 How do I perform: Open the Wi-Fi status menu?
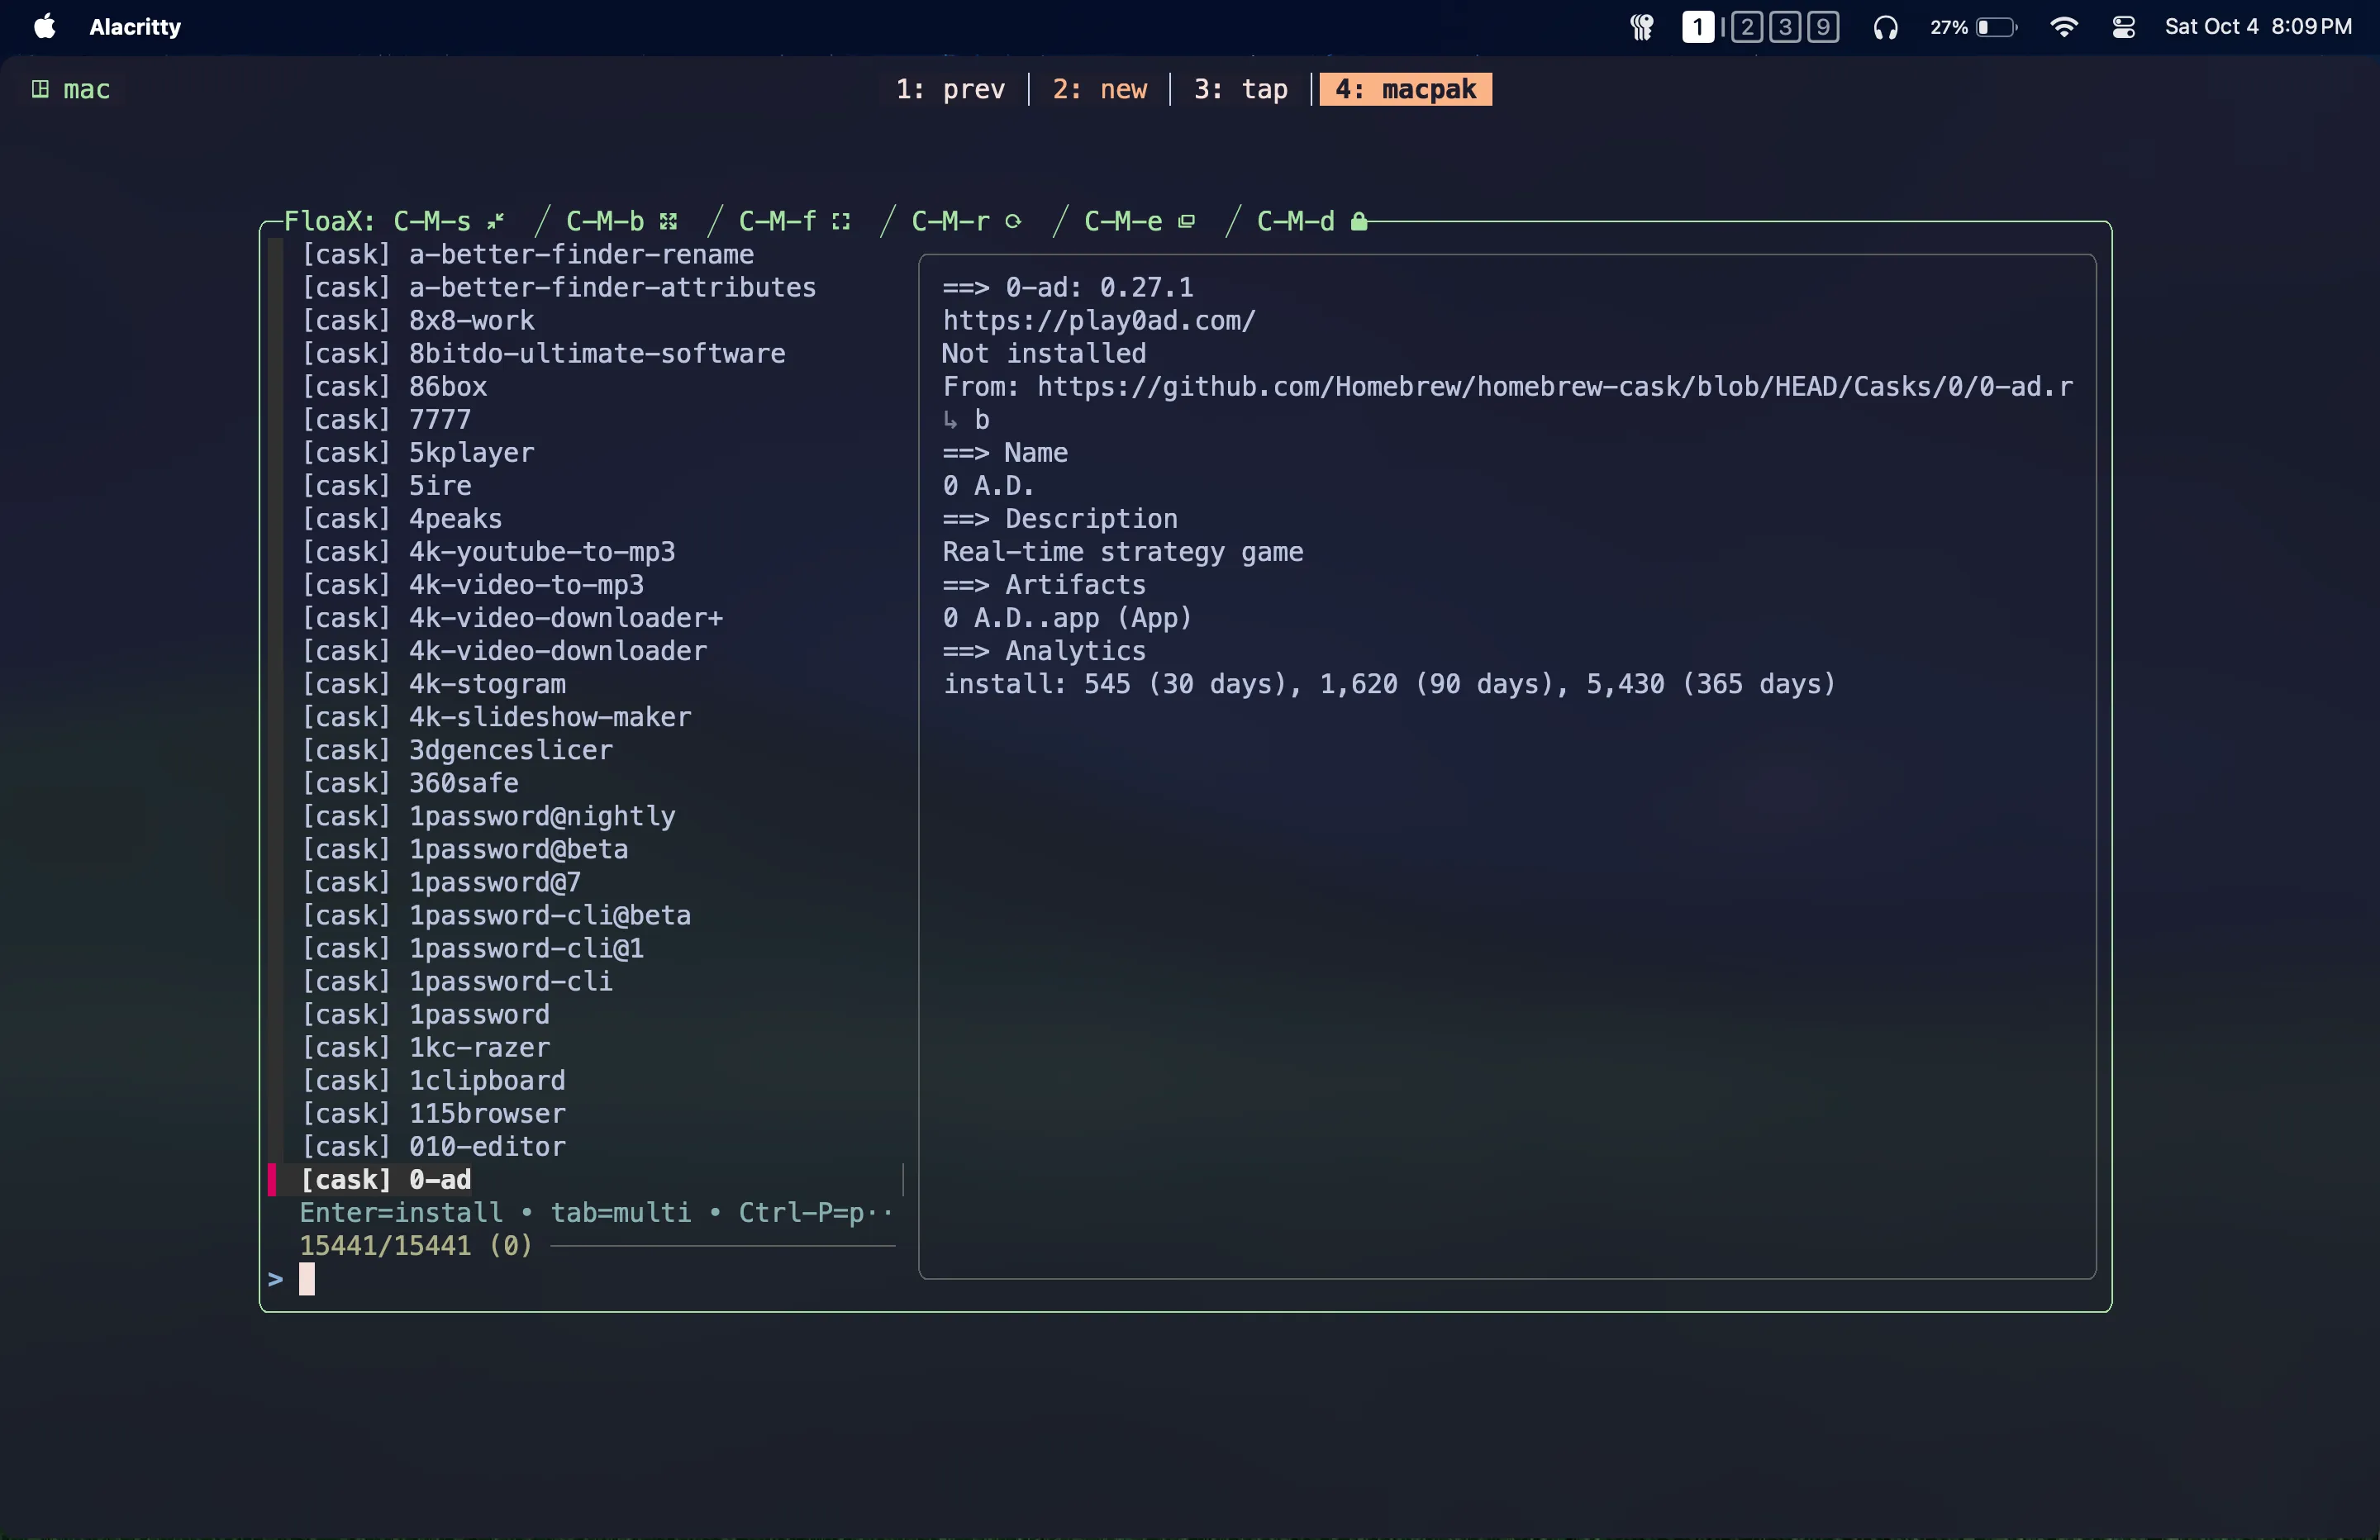click(x=2063, y=27)
